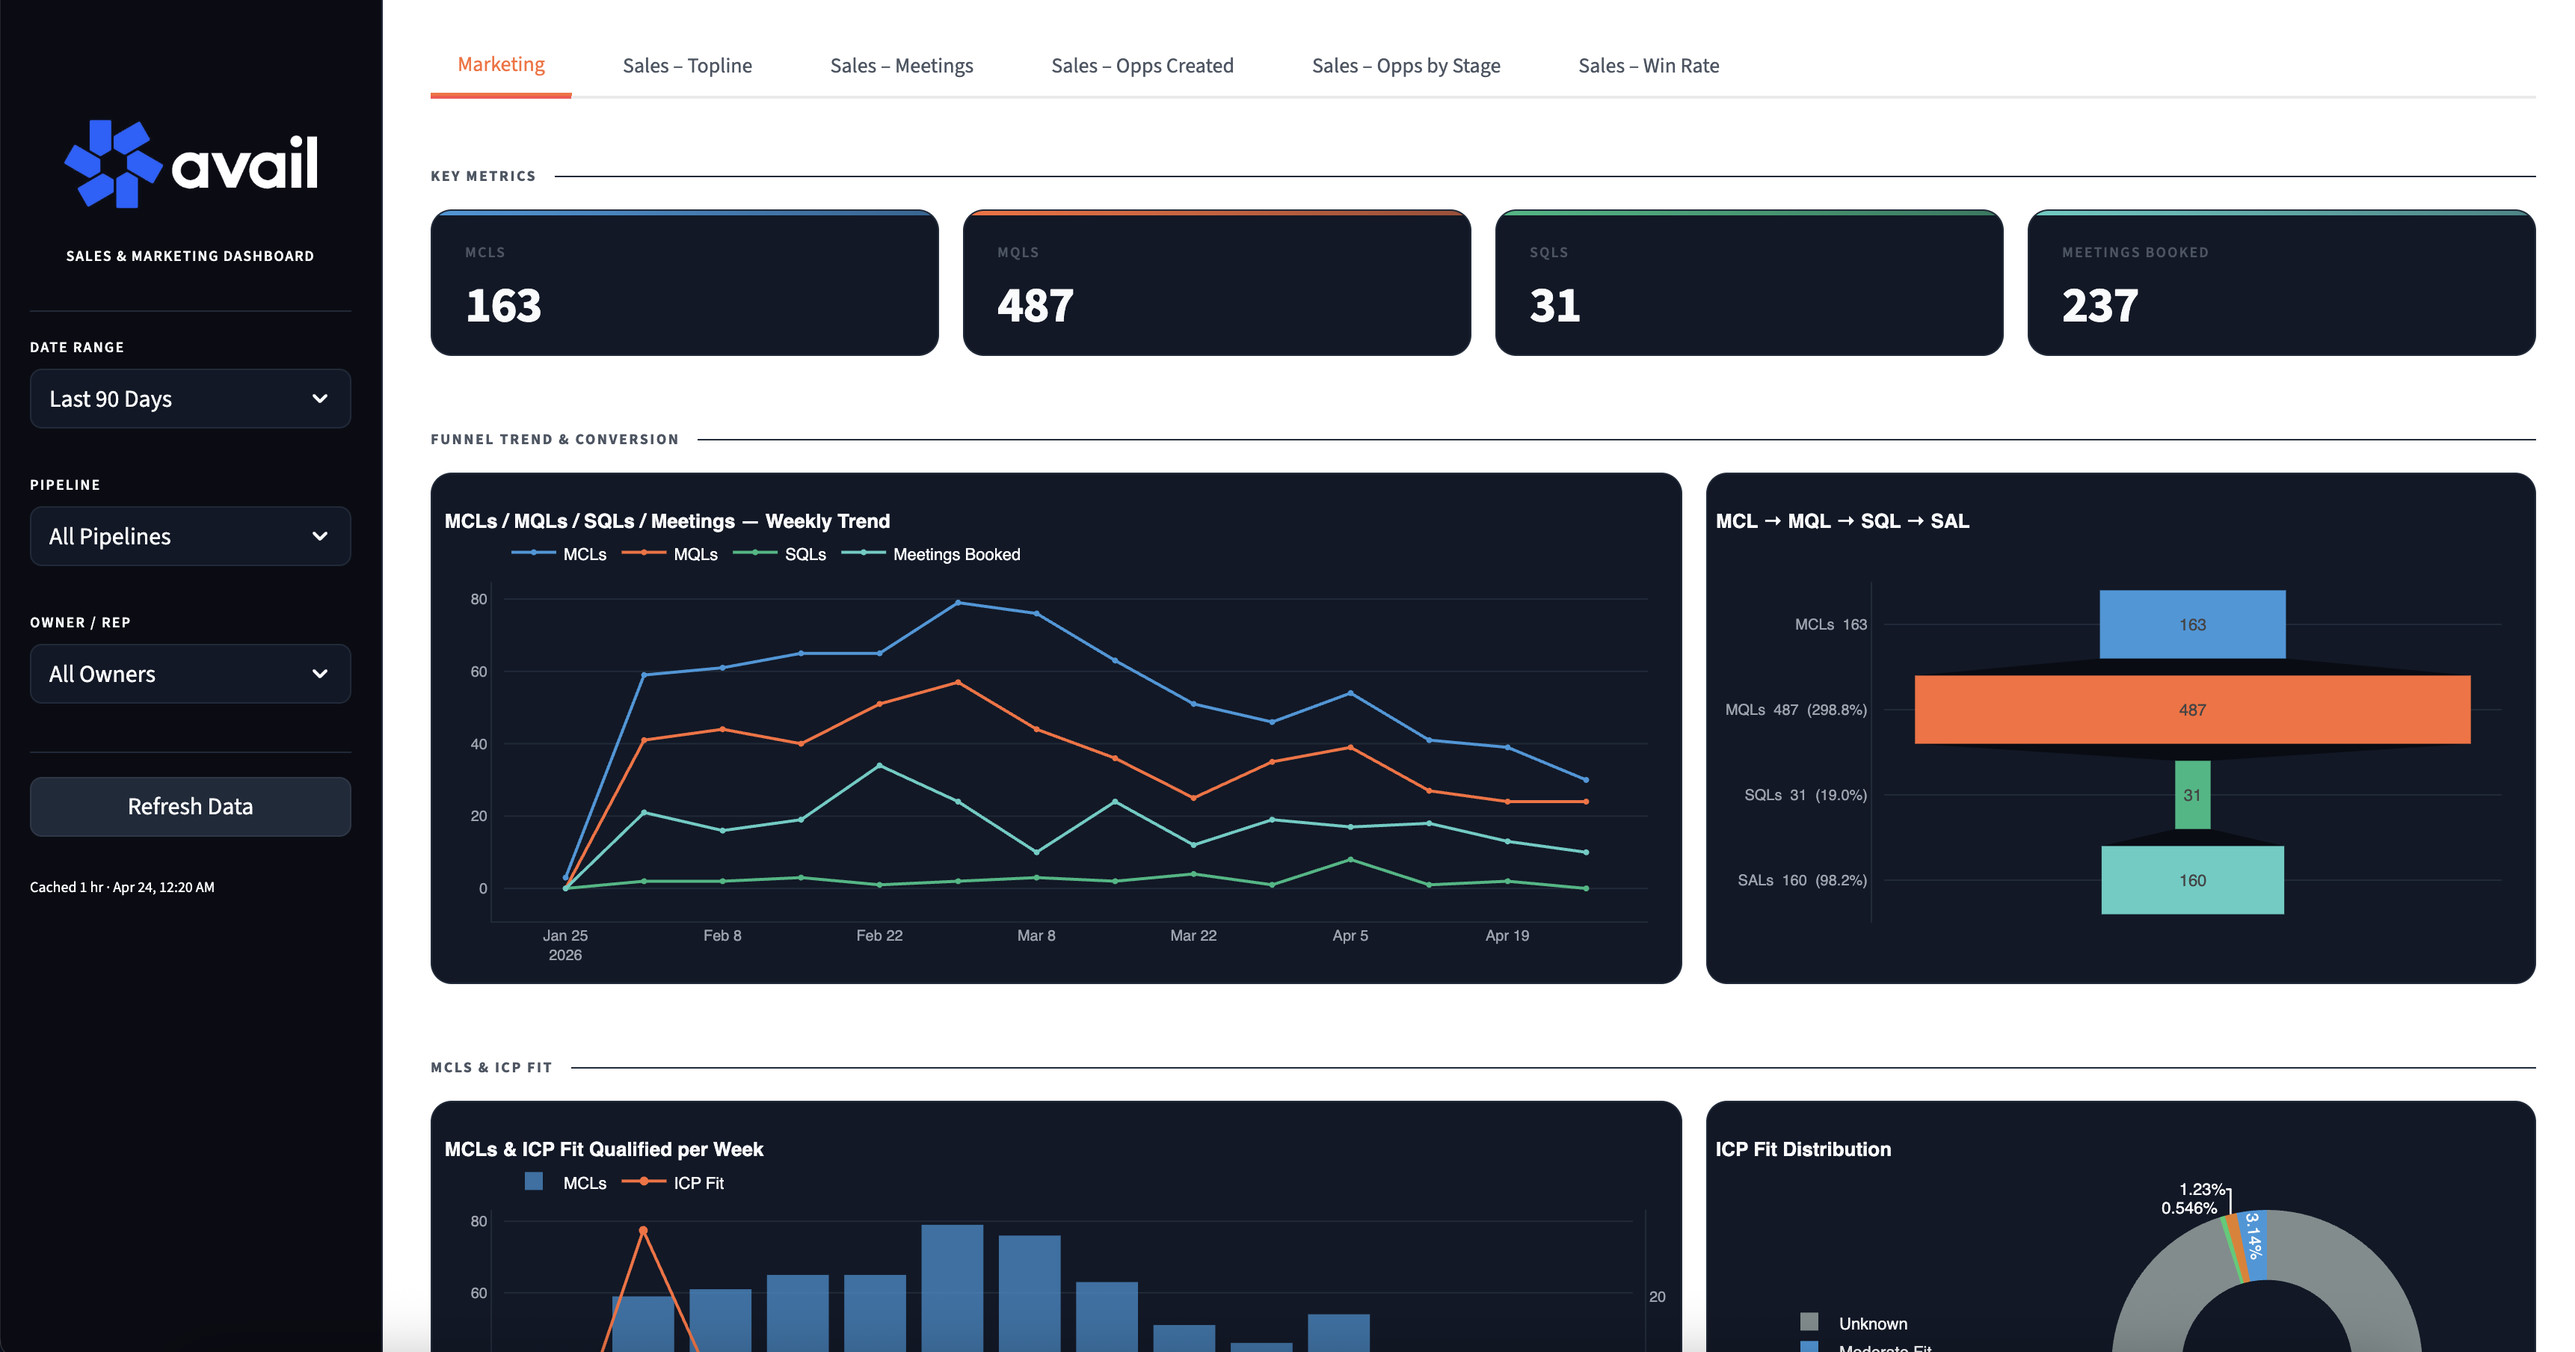The width and height of the screenshot is (2575, 1352).
Task: Switch to the Sales – Topline tab
Action: point(688,65)
